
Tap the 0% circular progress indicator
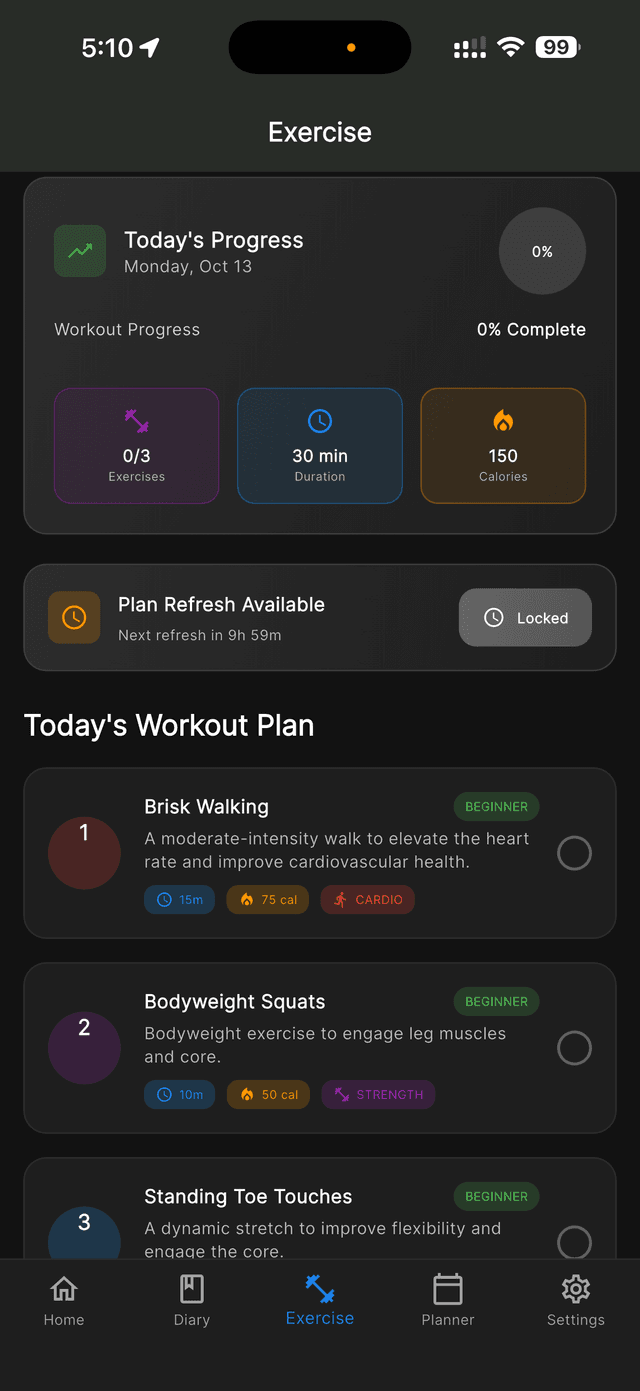click(x=542, y=251)
